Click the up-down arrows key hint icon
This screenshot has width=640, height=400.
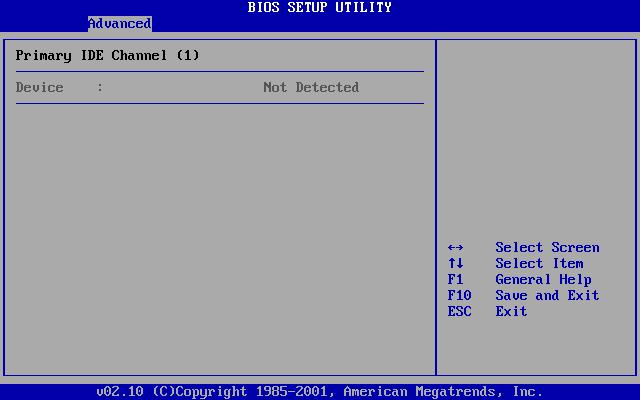point(456,264)
